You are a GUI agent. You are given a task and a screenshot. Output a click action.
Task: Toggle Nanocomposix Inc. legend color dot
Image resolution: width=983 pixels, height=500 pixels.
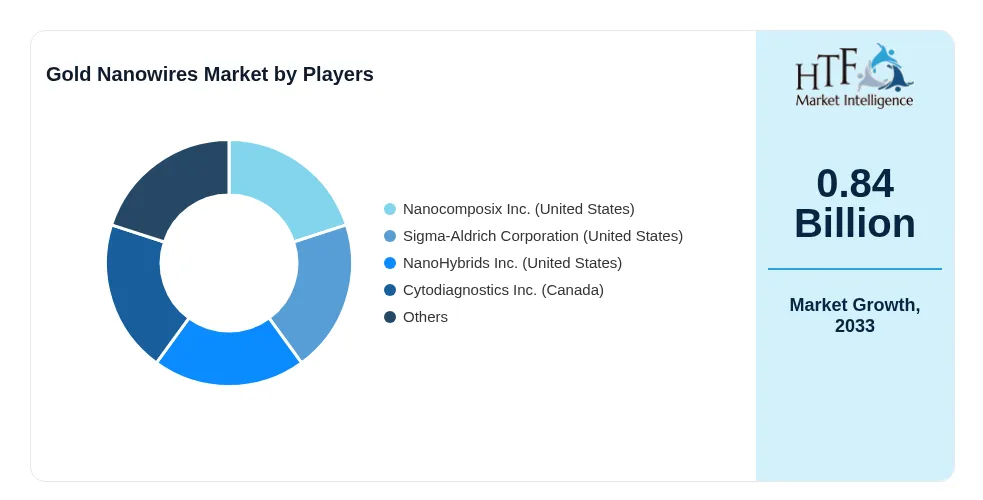point(390,209)
